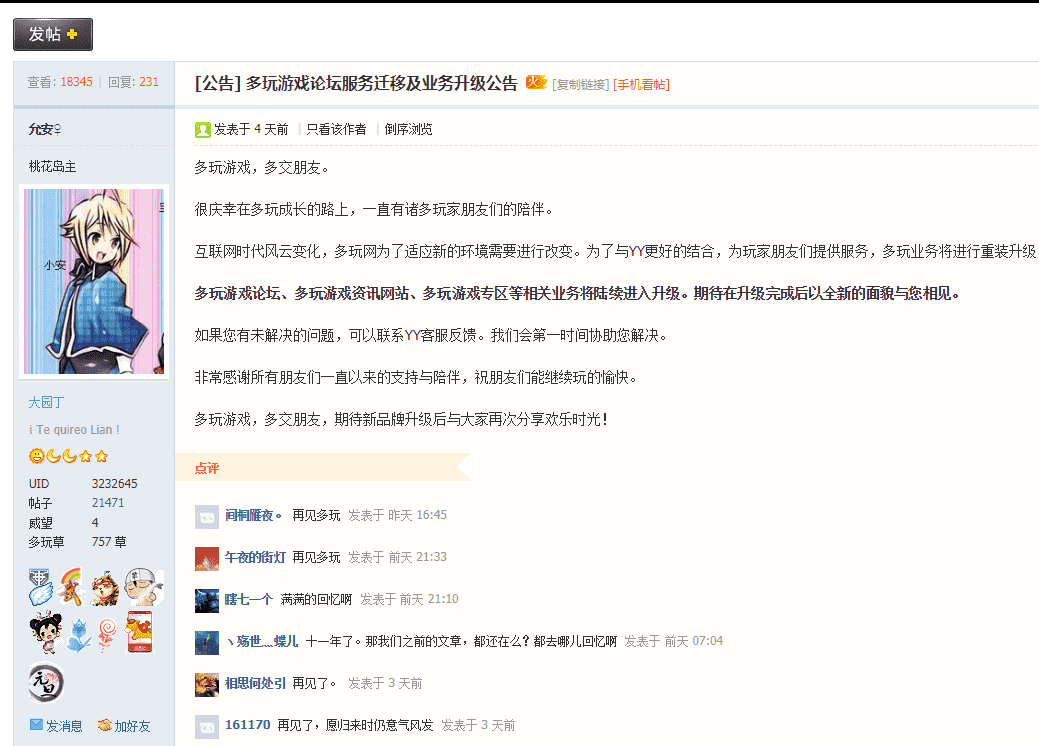The height and width of the screenshot is (746, 1039).
Task: Open the 手机看帖 mobile view link
Action: coord(641,85)
